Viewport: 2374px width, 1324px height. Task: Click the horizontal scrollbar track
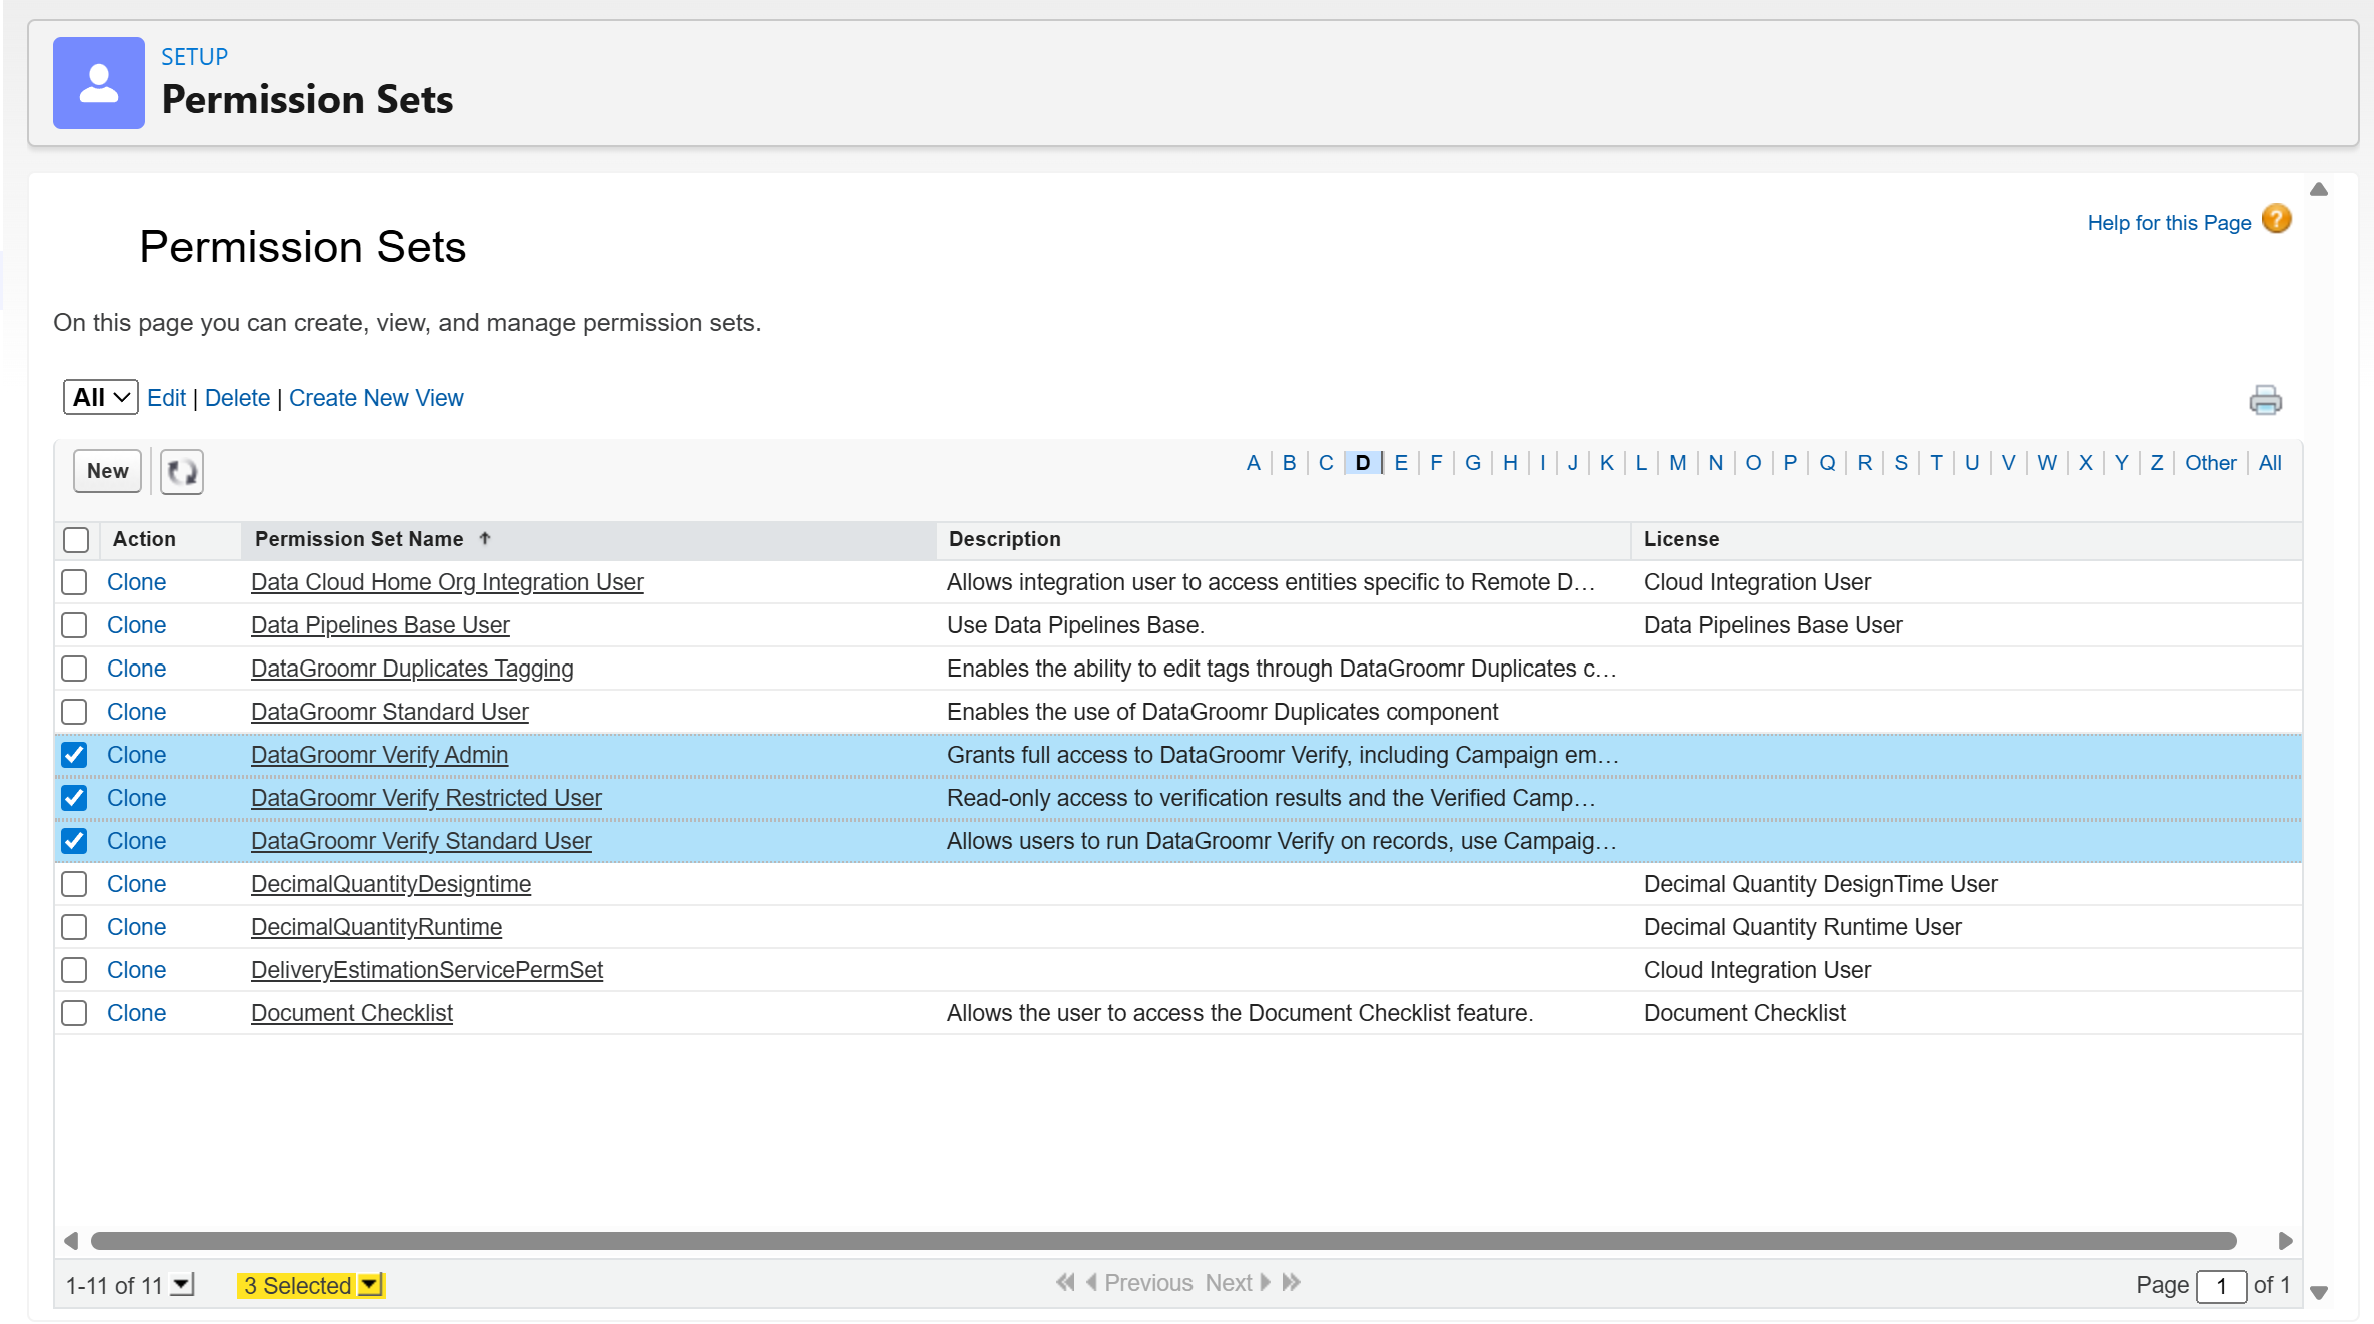pos(1163,1241)
